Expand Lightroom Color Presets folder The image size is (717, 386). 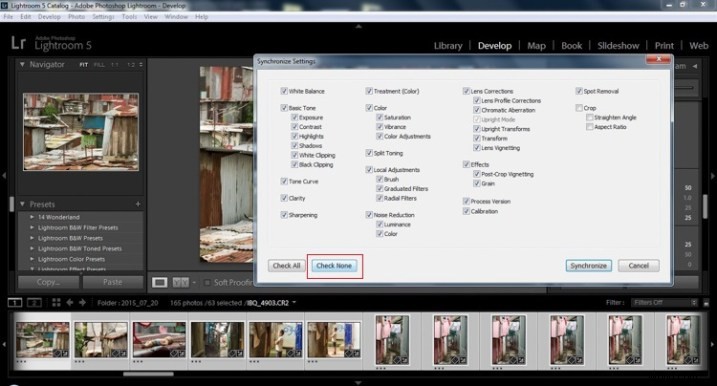[32, 259]
